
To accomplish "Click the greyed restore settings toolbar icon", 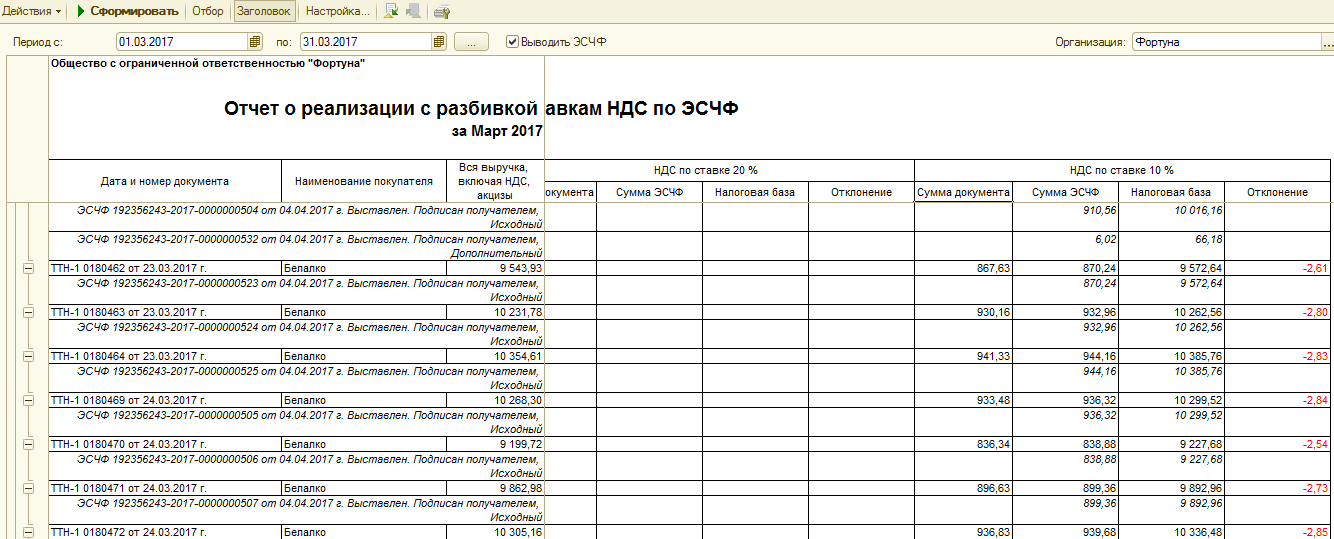I will pos(413,12).
